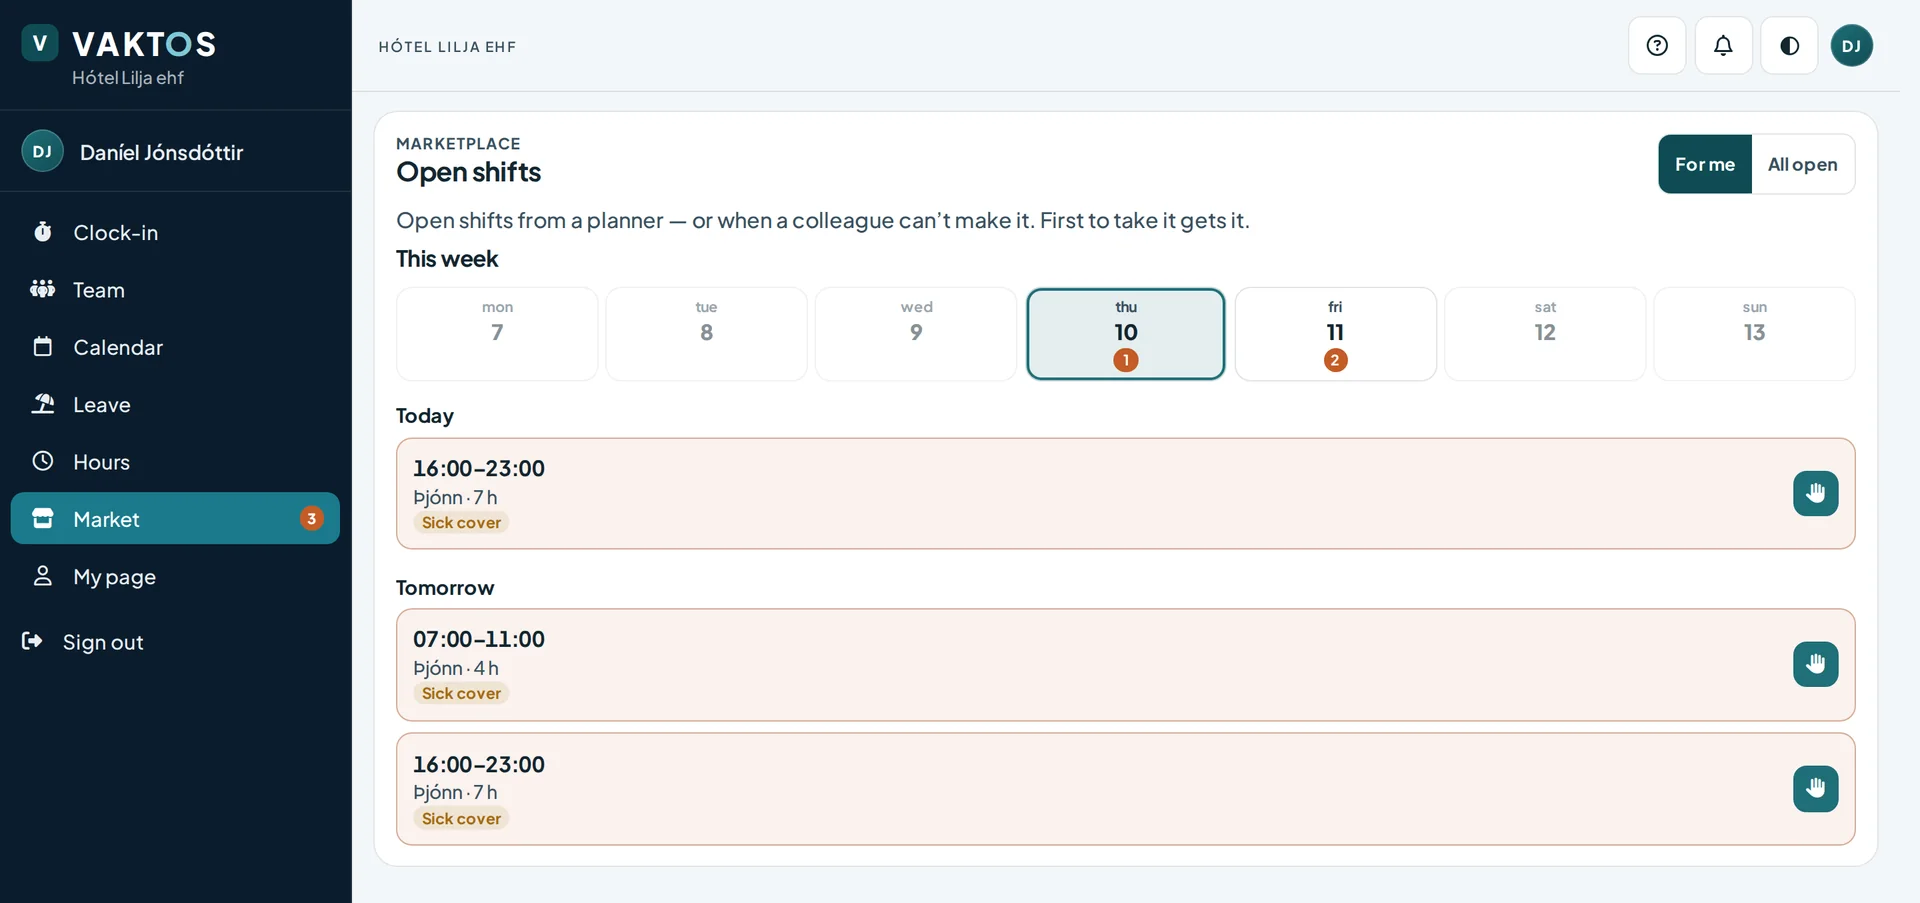
Task: Select Friday 11 in week strip
Action: pyautogui.click(x=1335, y=334)
